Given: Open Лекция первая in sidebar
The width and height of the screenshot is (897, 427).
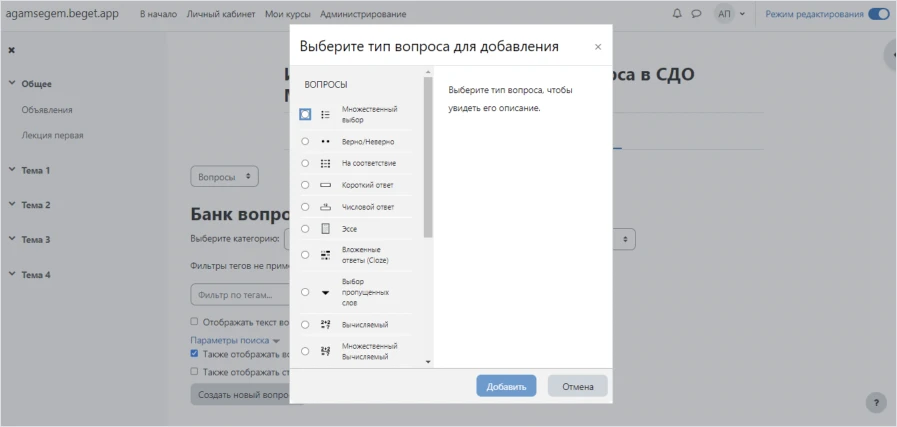Looking at the screenshot, I should (53, 136).
